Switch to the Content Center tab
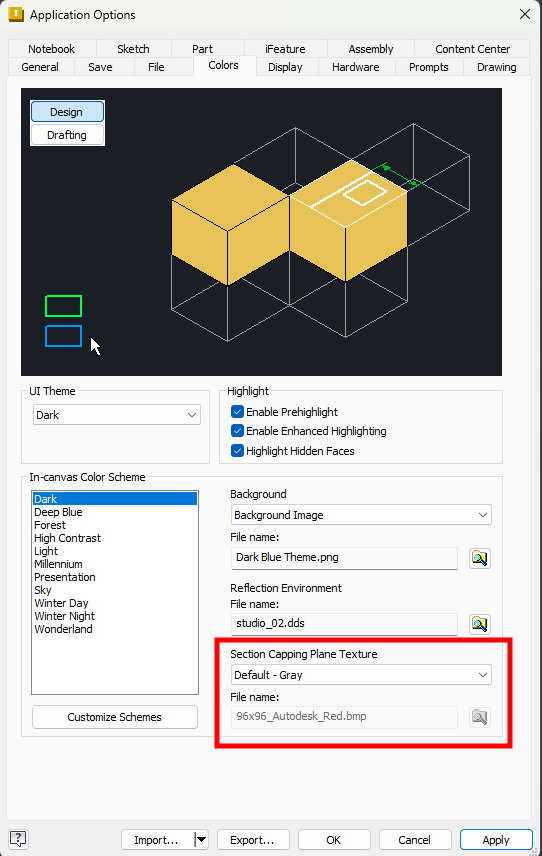Image resolution: width=542 pixels, height=856 pixels. click(472, 49)
